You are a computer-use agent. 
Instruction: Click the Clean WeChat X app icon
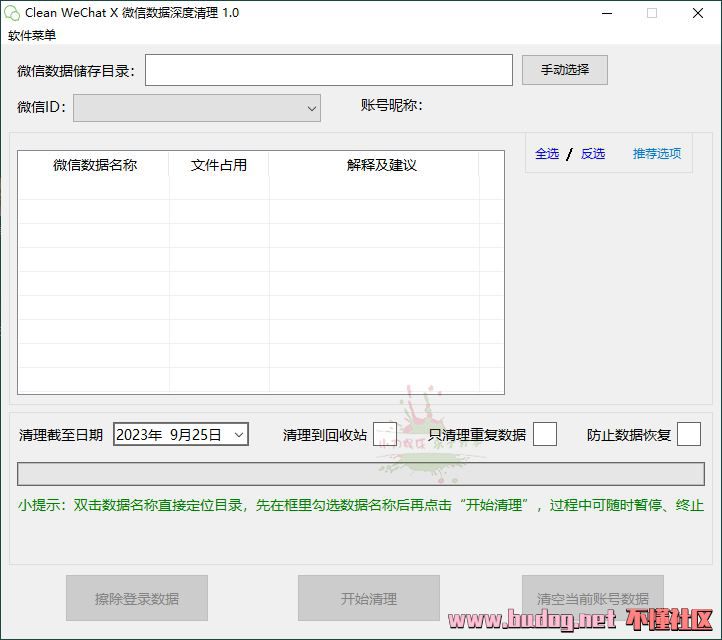[x=12, y=13]
